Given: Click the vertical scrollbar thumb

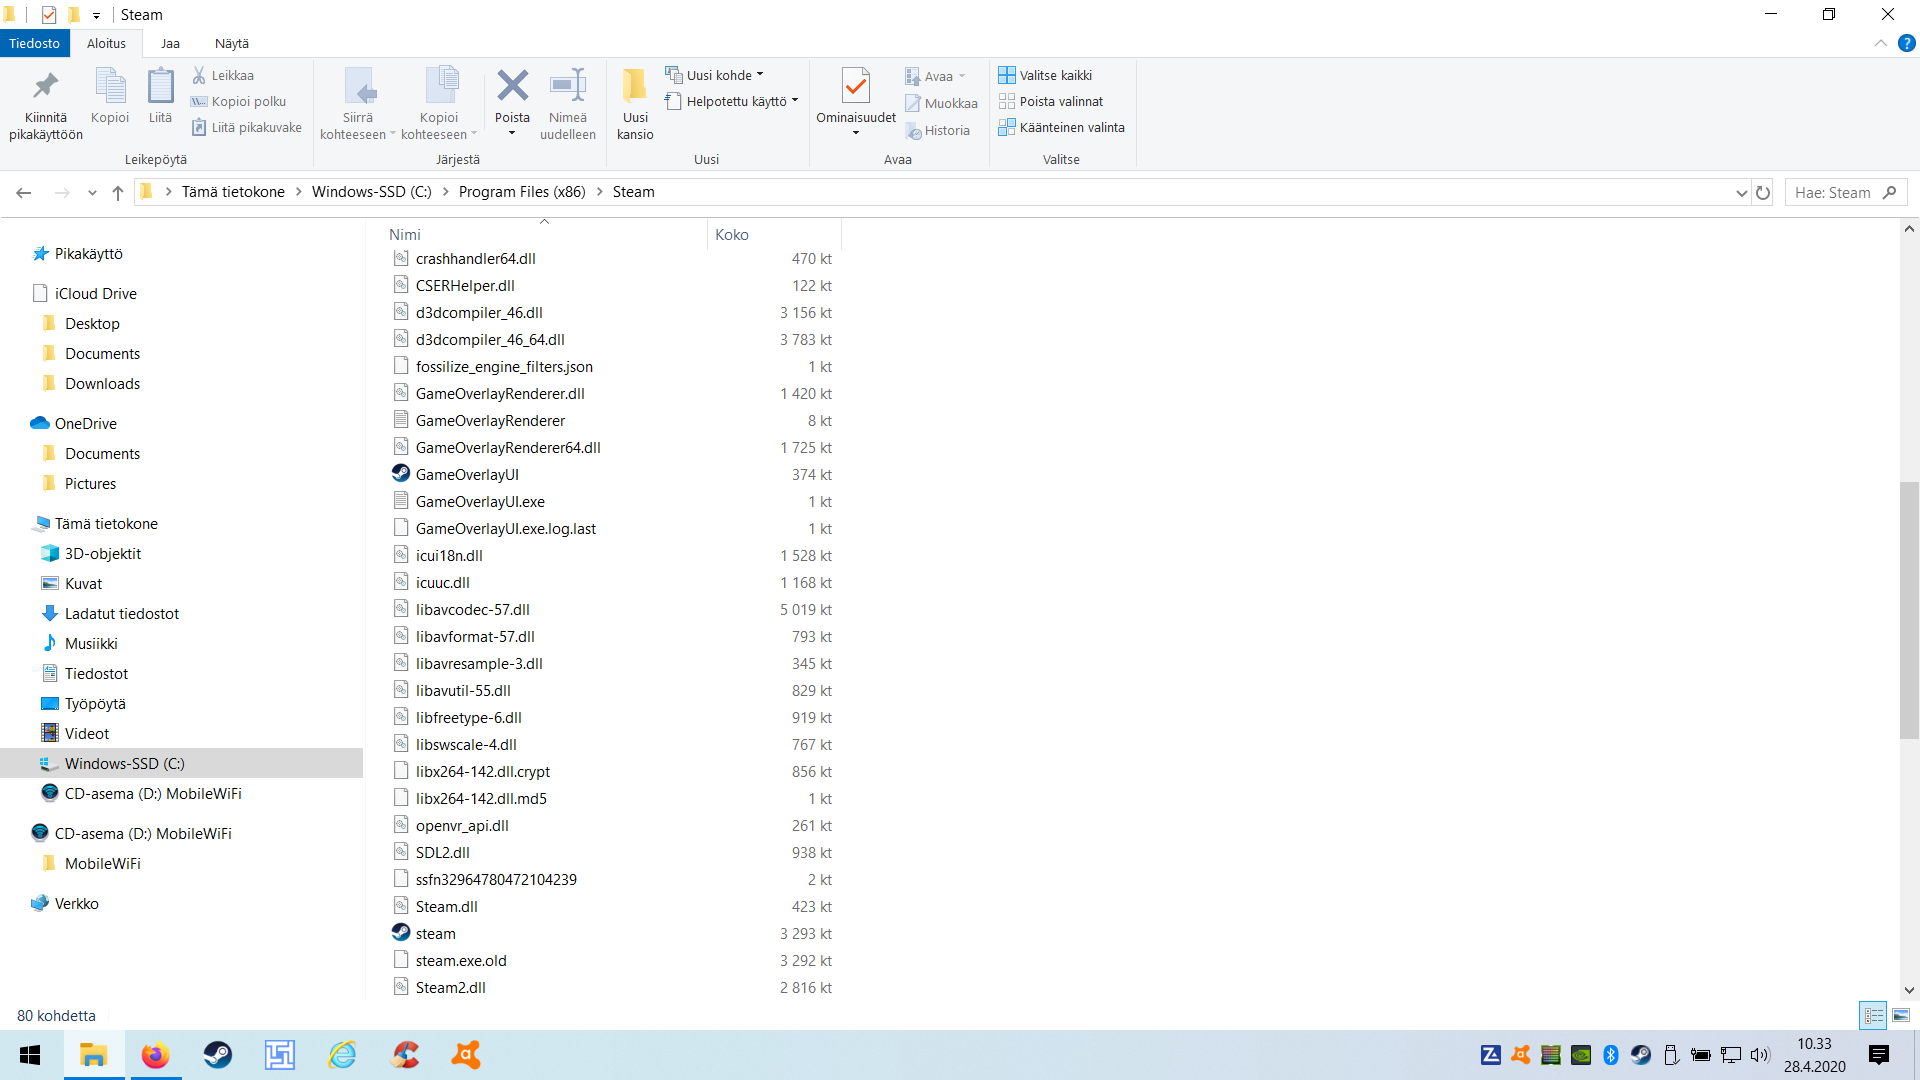Looking at the screenshot, I should click(x=1909, y=610).
